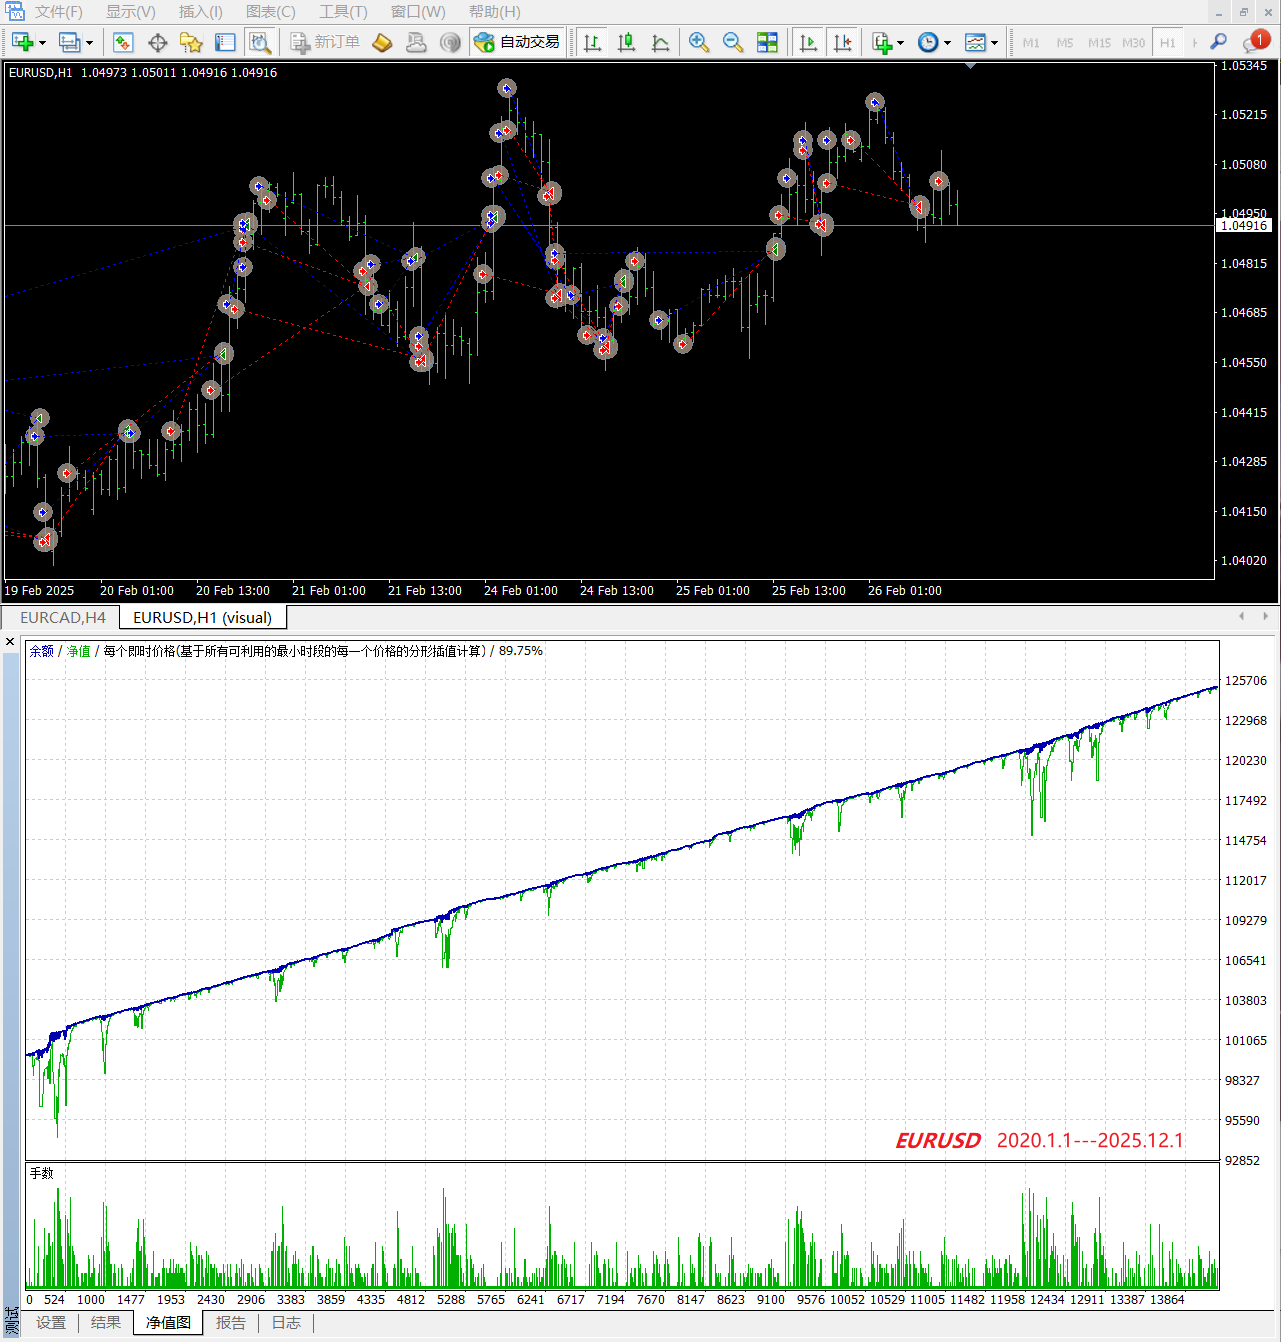The image size is (1281, 1342).
Task: Open the Market Watch icon
Action: pos(123,42)
